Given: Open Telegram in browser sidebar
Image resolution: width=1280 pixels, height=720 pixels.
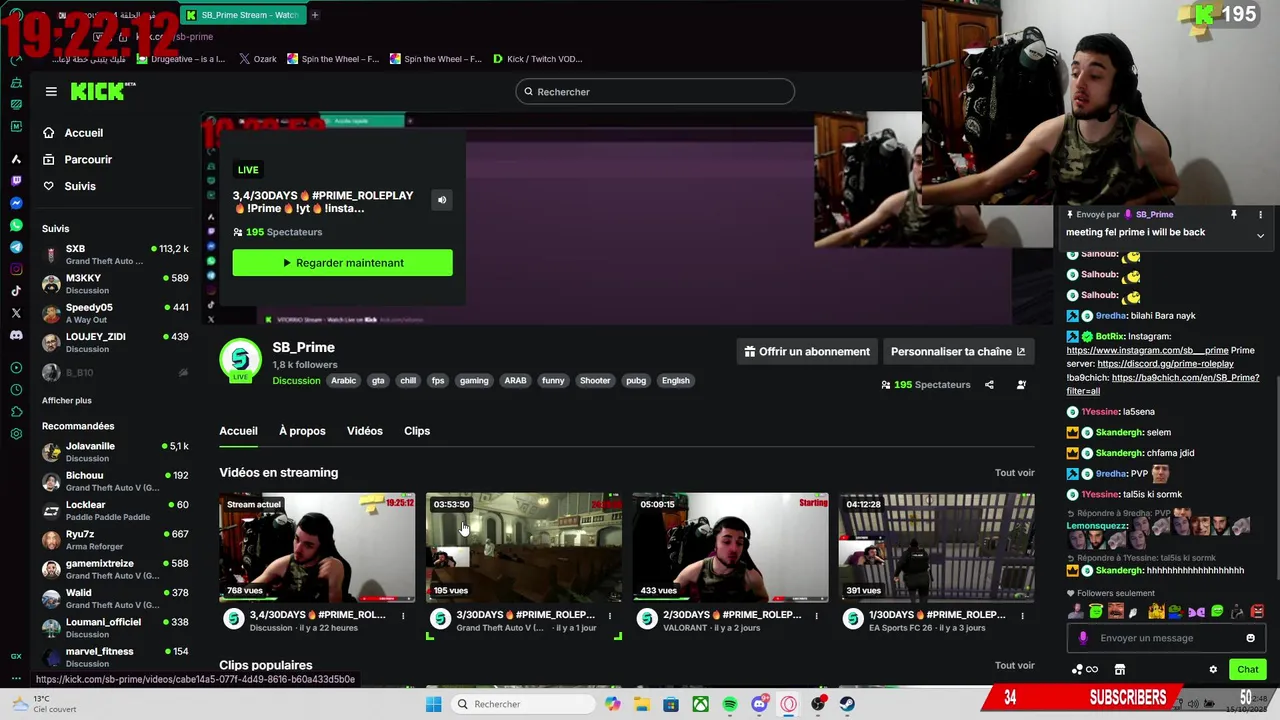Looking at the screenshot, I should pos(16,247).
